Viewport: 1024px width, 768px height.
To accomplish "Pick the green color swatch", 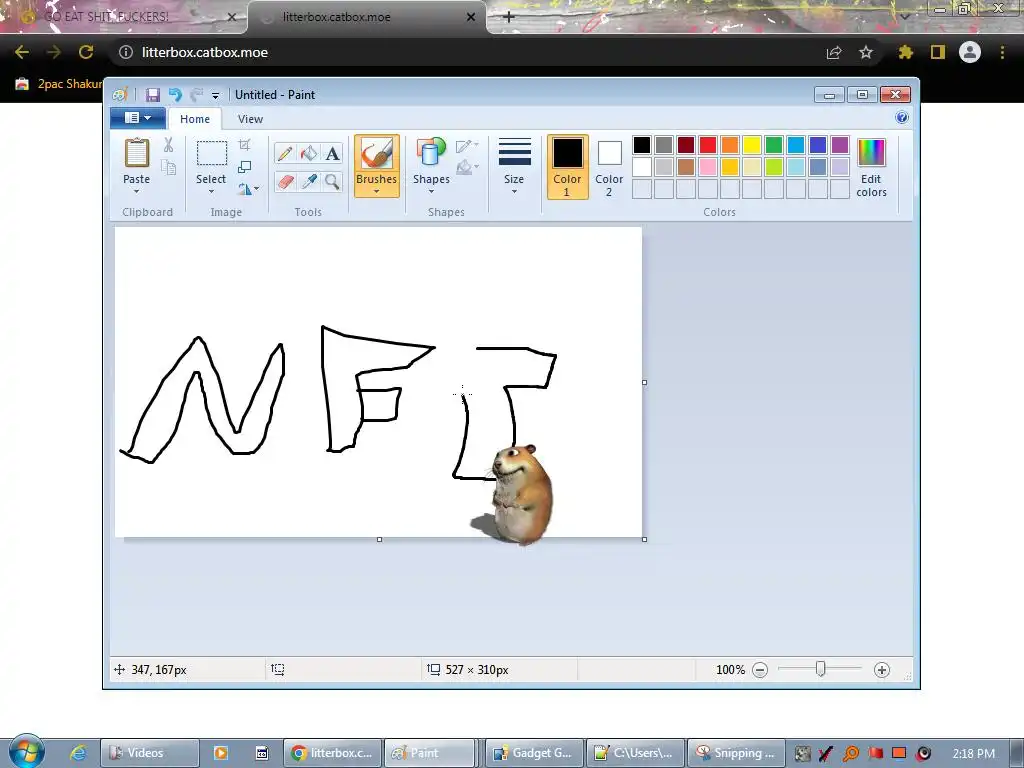I will pyautogui.click(x=774, y=145).
